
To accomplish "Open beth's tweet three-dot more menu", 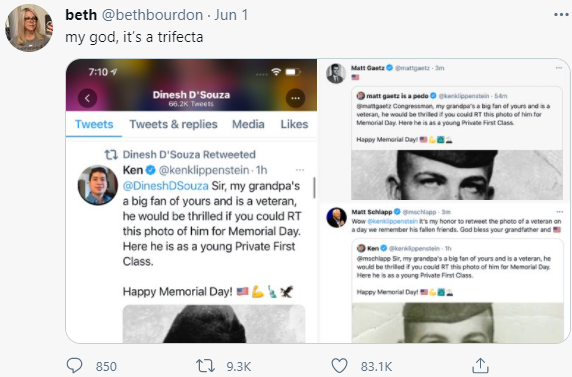I will [x=561, y=15].
